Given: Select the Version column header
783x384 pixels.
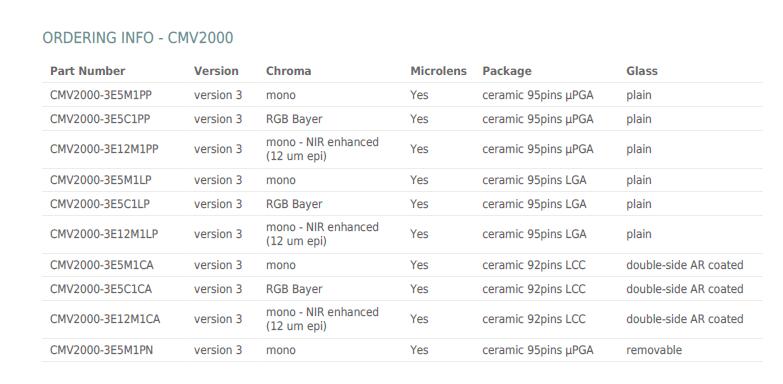Looking at the screenshot, I should [216, 71].
